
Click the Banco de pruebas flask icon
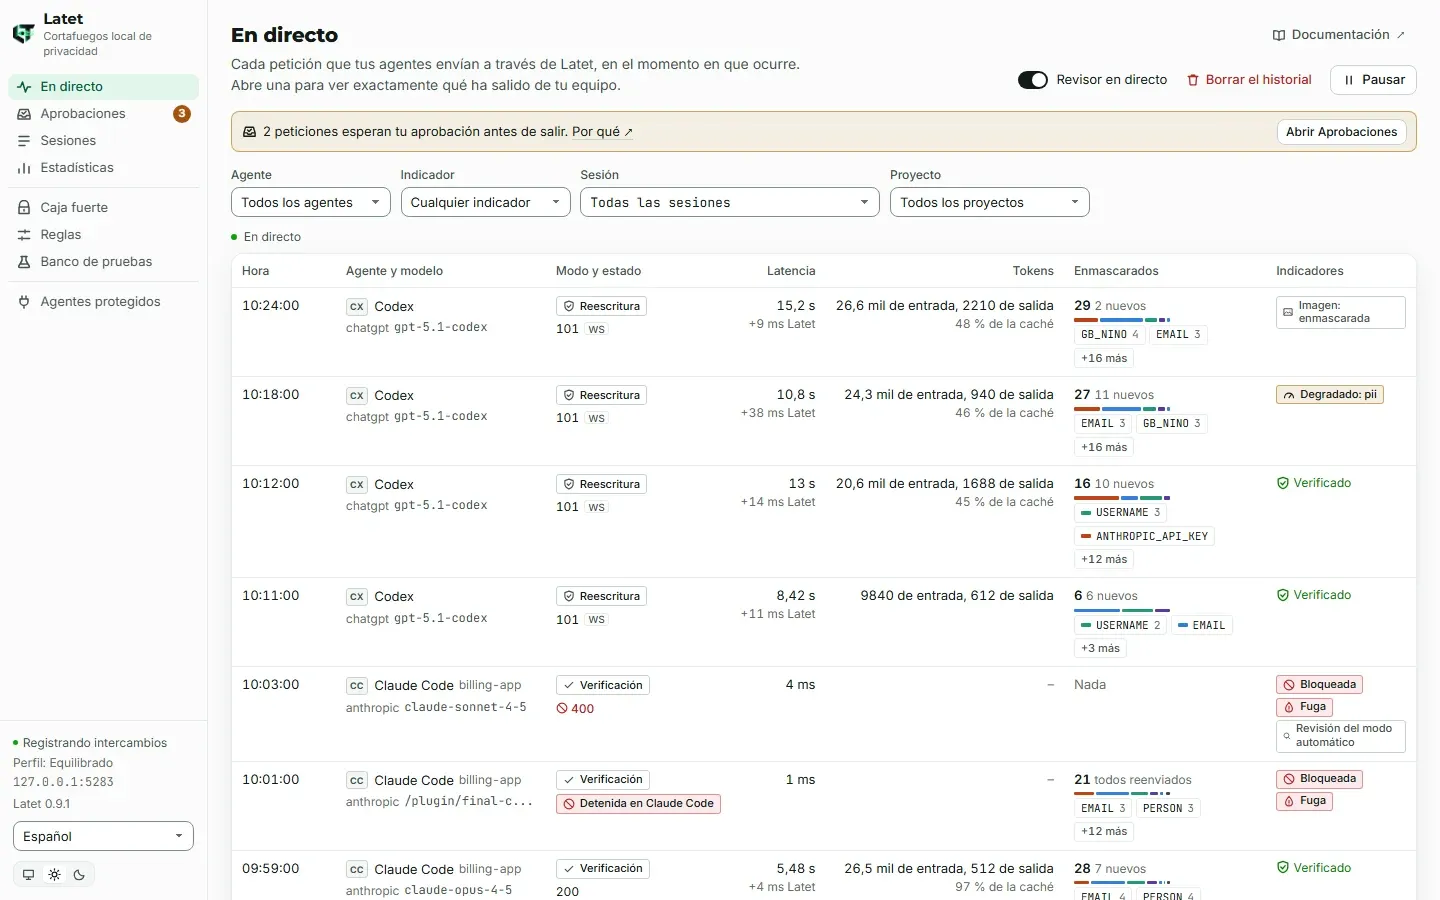[24, 262]
